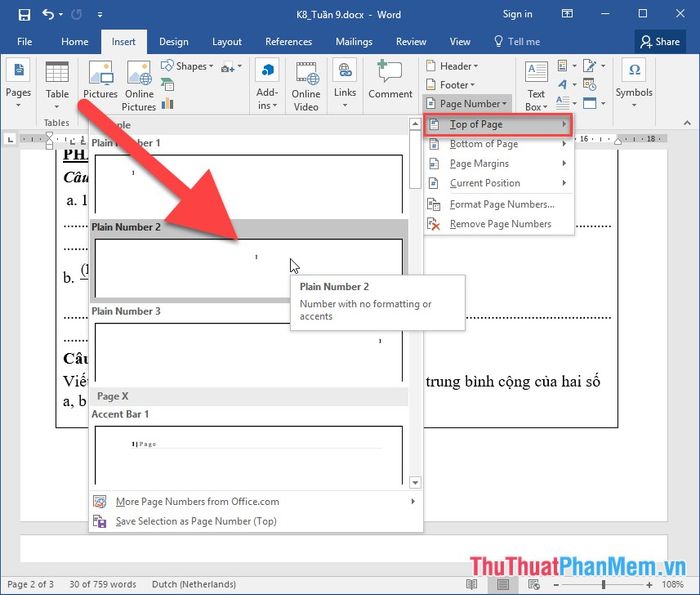Switch to the Mailings tab
The height and width of the screenshot is (595, 700).
click(354, 42)
